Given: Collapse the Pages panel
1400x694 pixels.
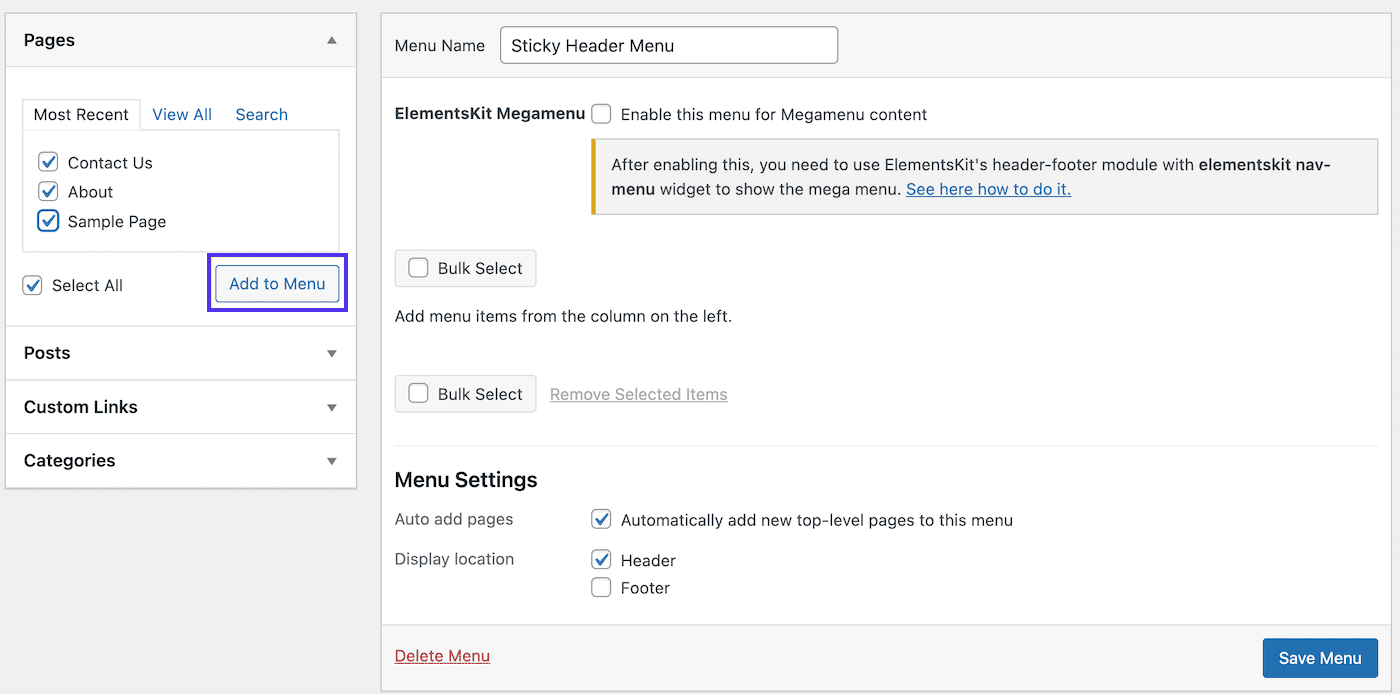Looking at the screenshot, I should tap(331, 40).
